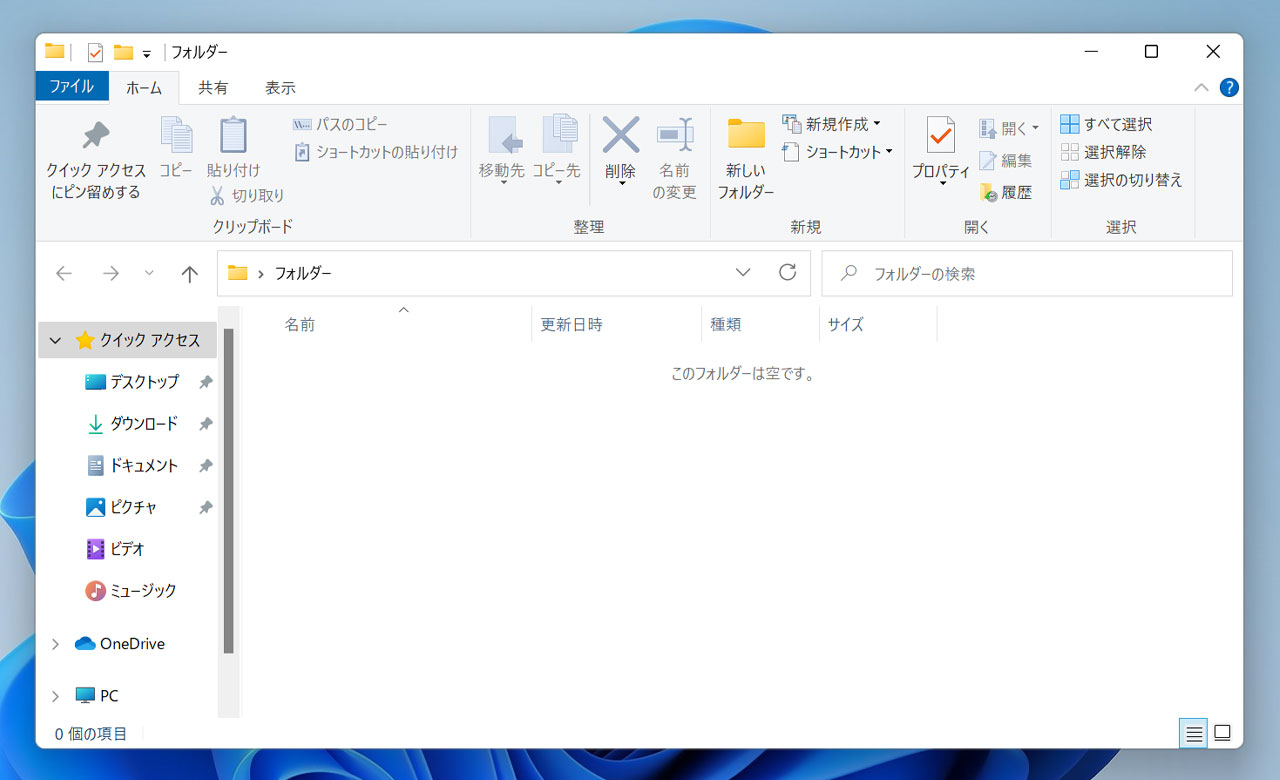Click the 切り取り scissors command

pyautogui.click(x=247, y=195)
